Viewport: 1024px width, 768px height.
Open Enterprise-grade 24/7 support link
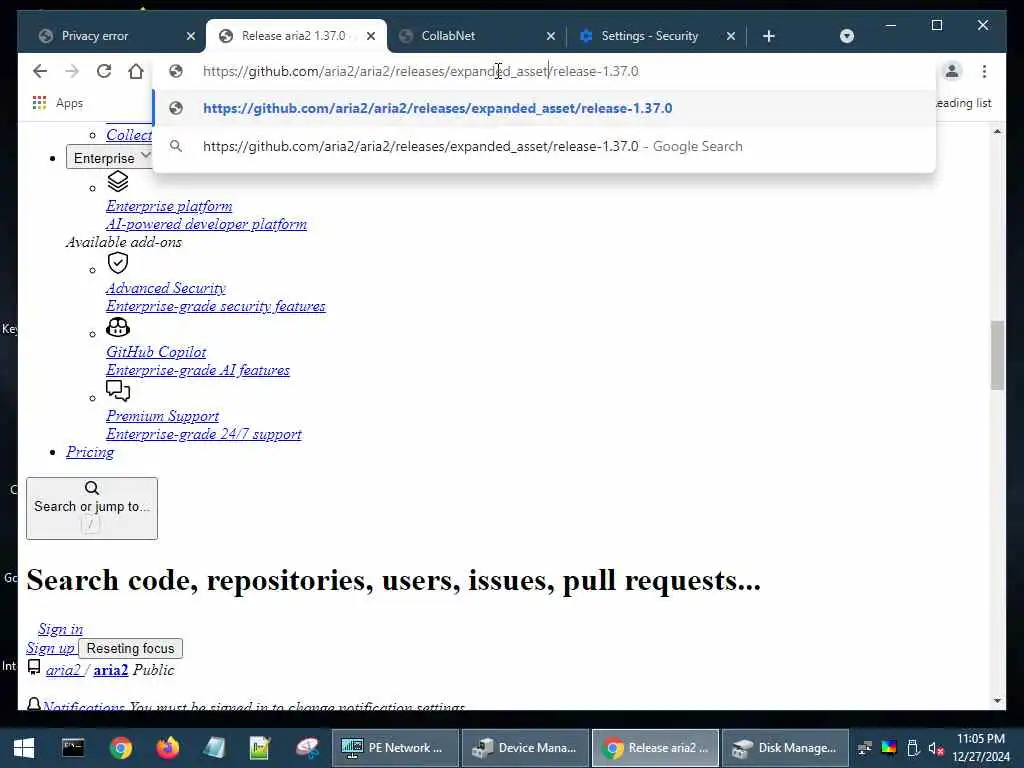tap(204, 434)
